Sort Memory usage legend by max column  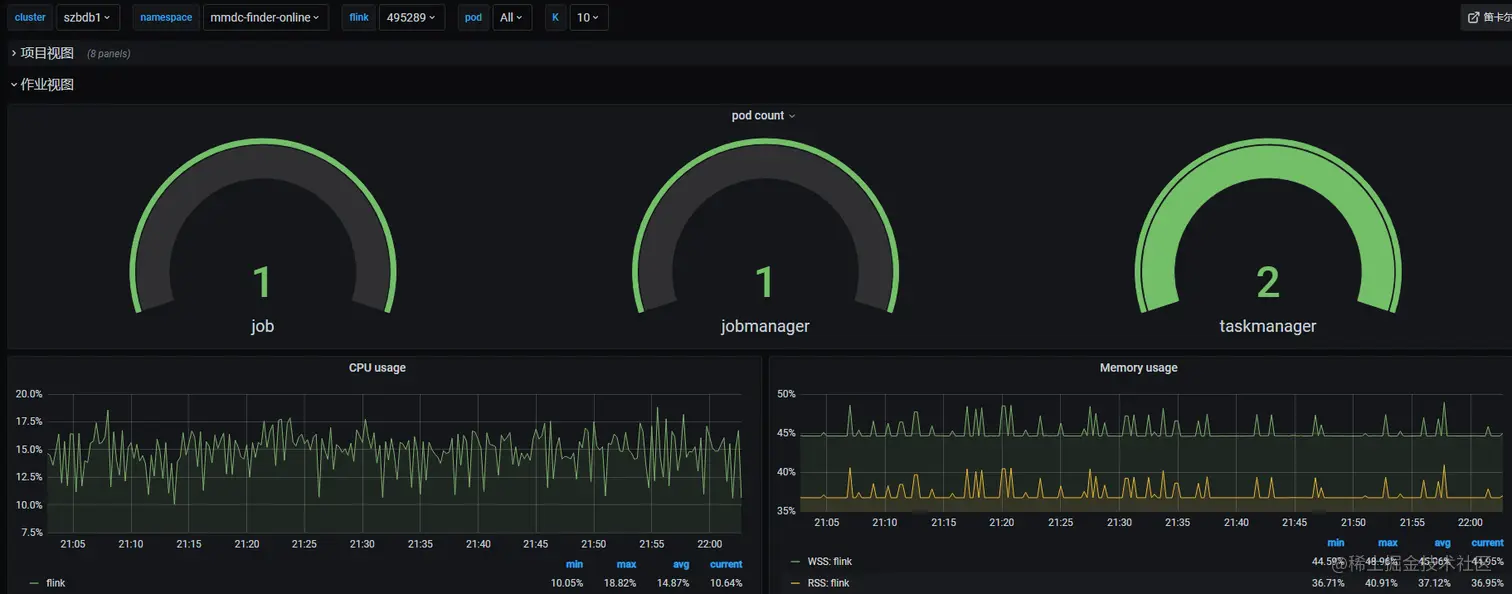[x=1388, y=543]
